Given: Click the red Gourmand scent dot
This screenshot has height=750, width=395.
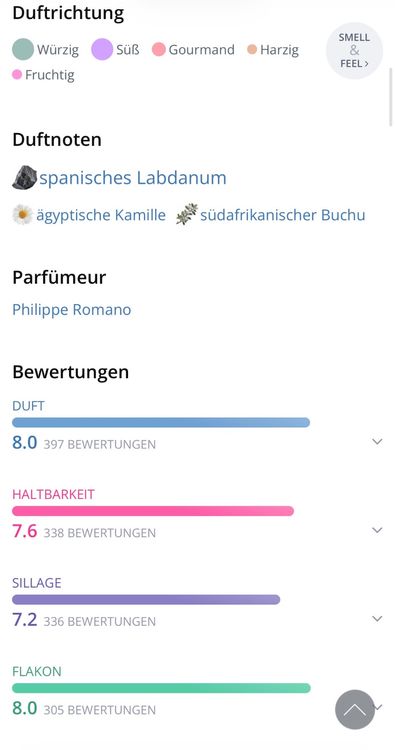Looking at the screenshot, I should (x=159, y=50).
